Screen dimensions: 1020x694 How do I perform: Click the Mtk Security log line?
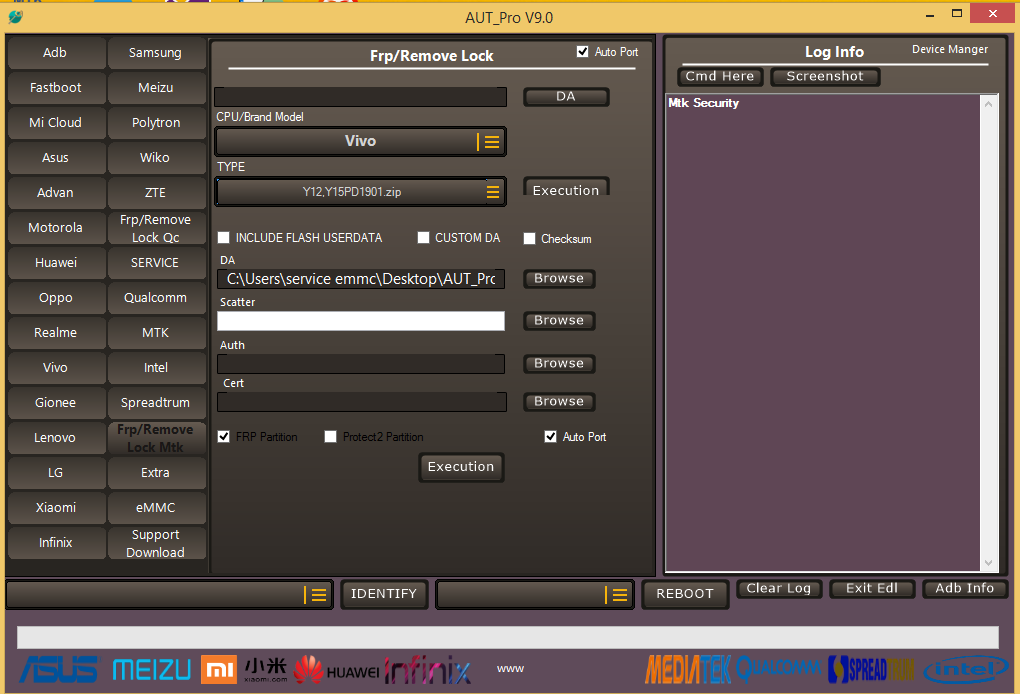tap(704, 103)
